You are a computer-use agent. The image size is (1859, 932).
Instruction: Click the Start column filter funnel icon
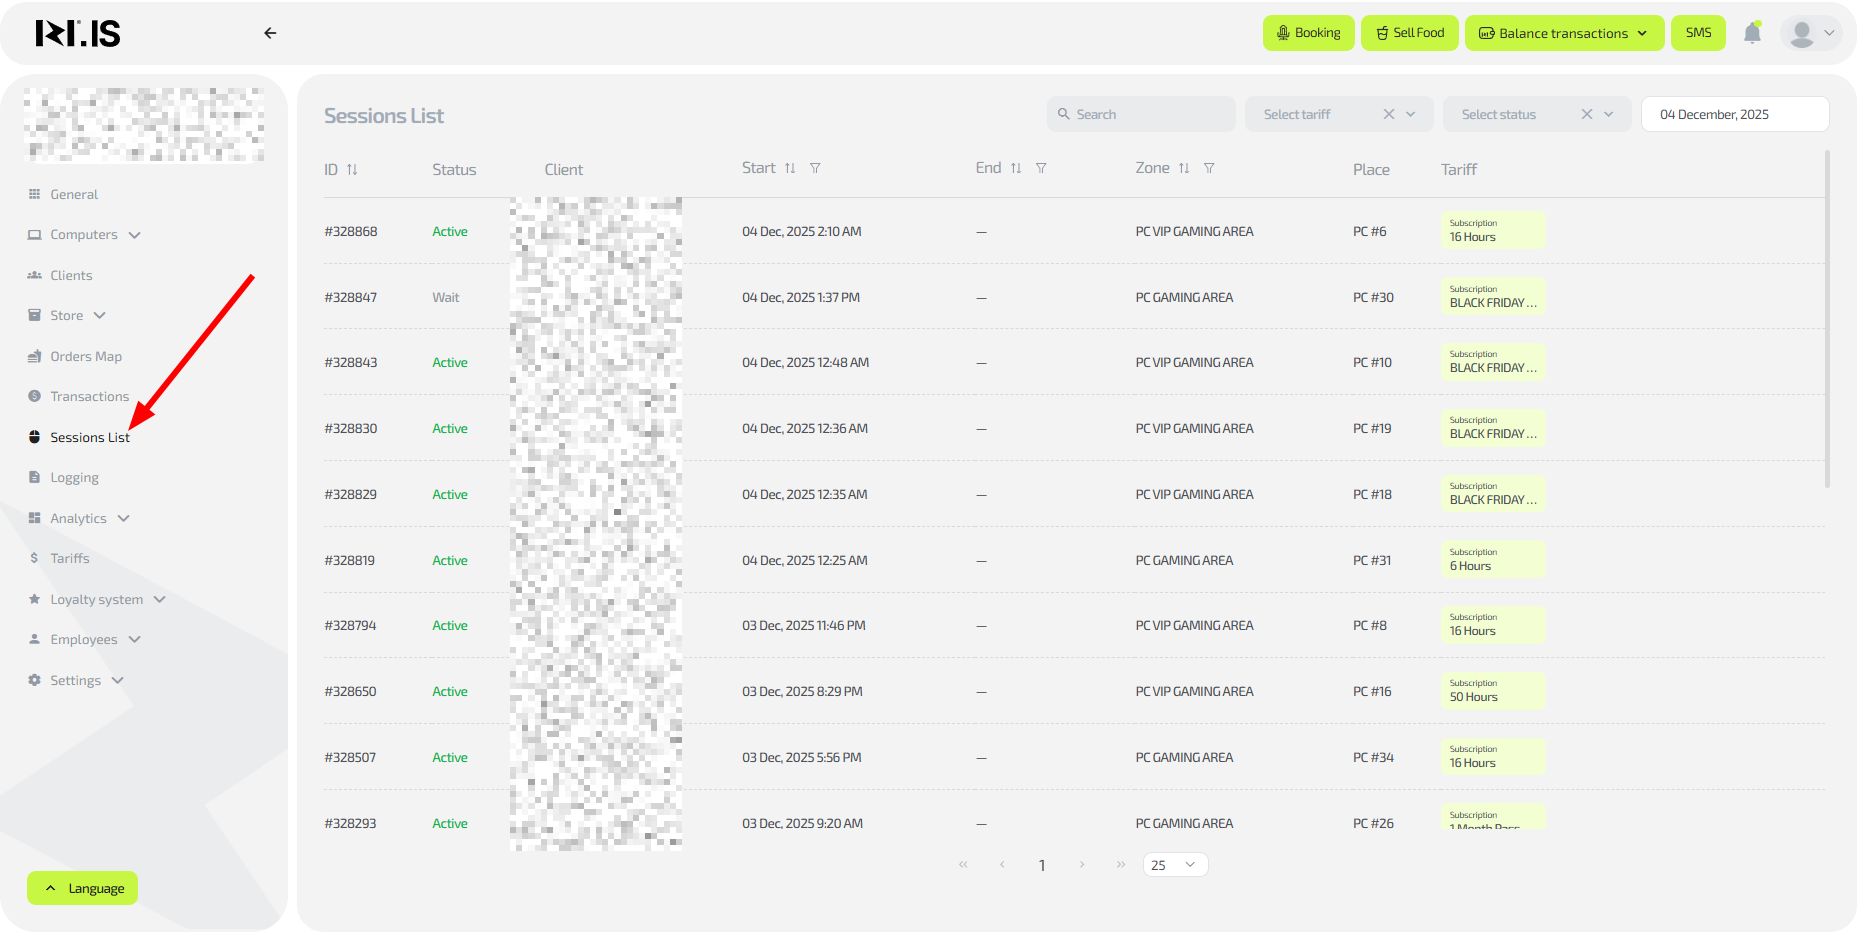815,168
